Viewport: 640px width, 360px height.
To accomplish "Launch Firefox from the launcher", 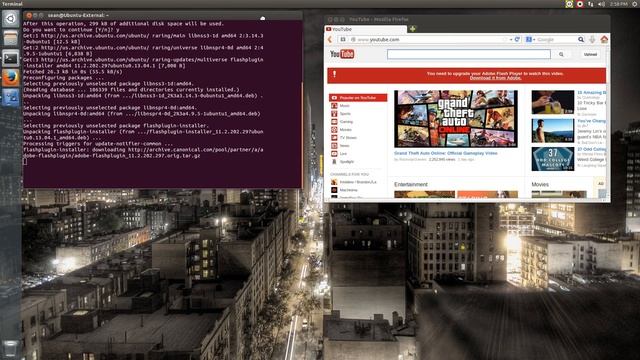I will 11,78.
